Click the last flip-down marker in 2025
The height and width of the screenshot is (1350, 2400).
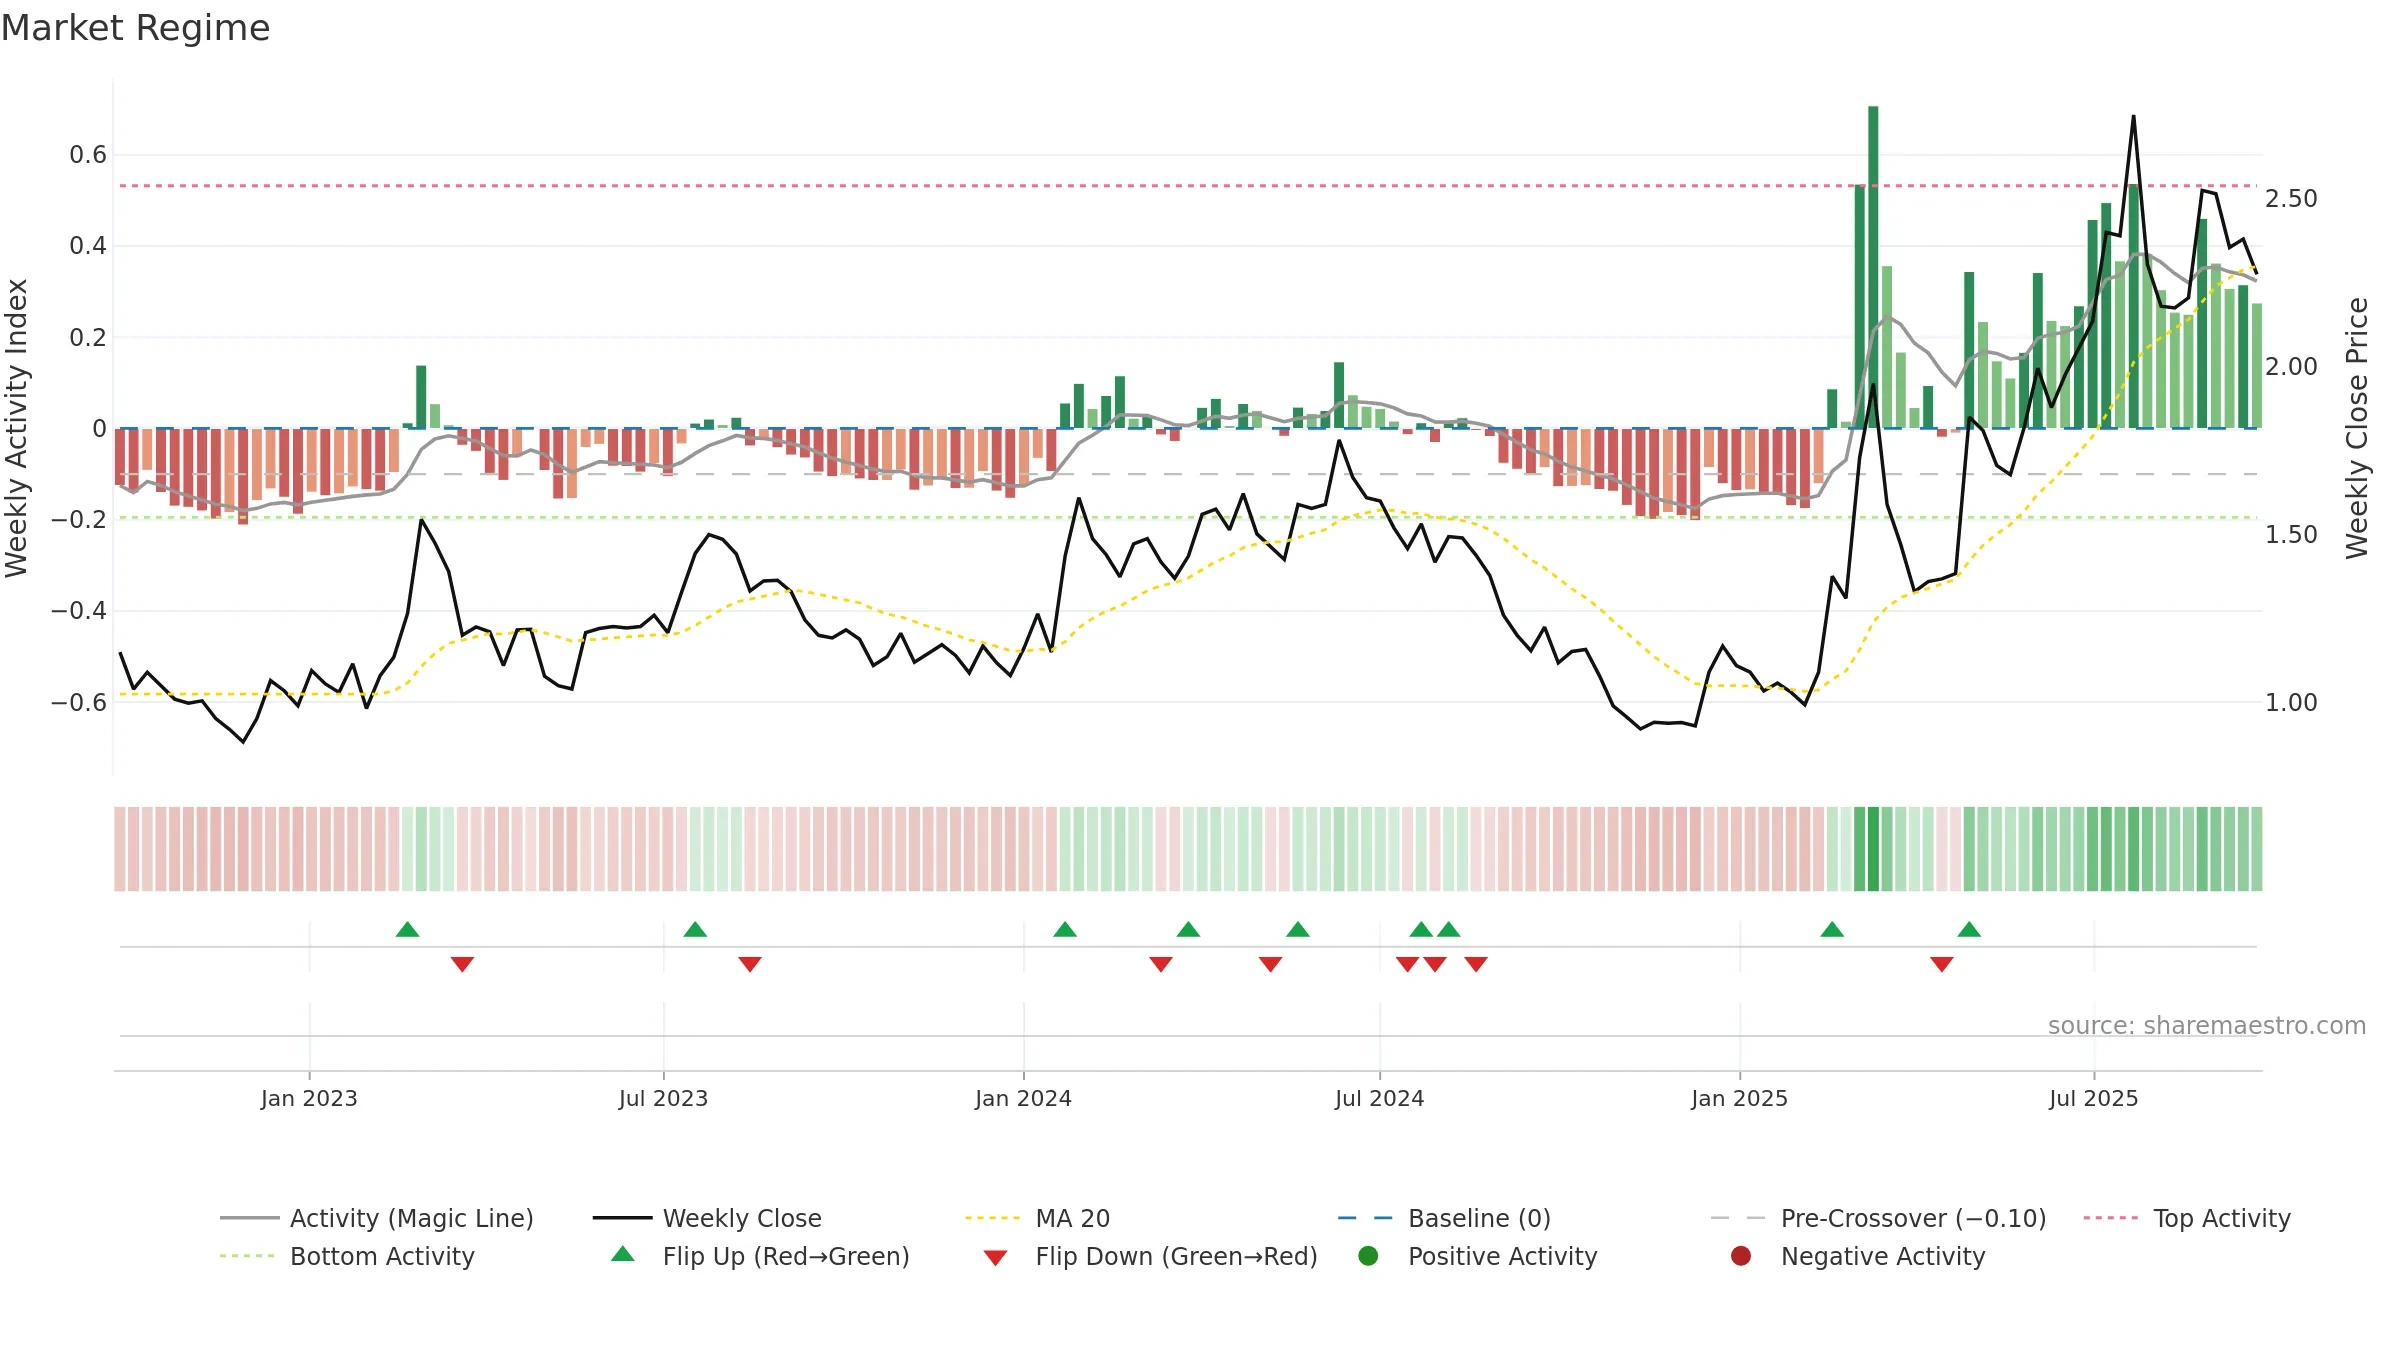pos(1942,964)
